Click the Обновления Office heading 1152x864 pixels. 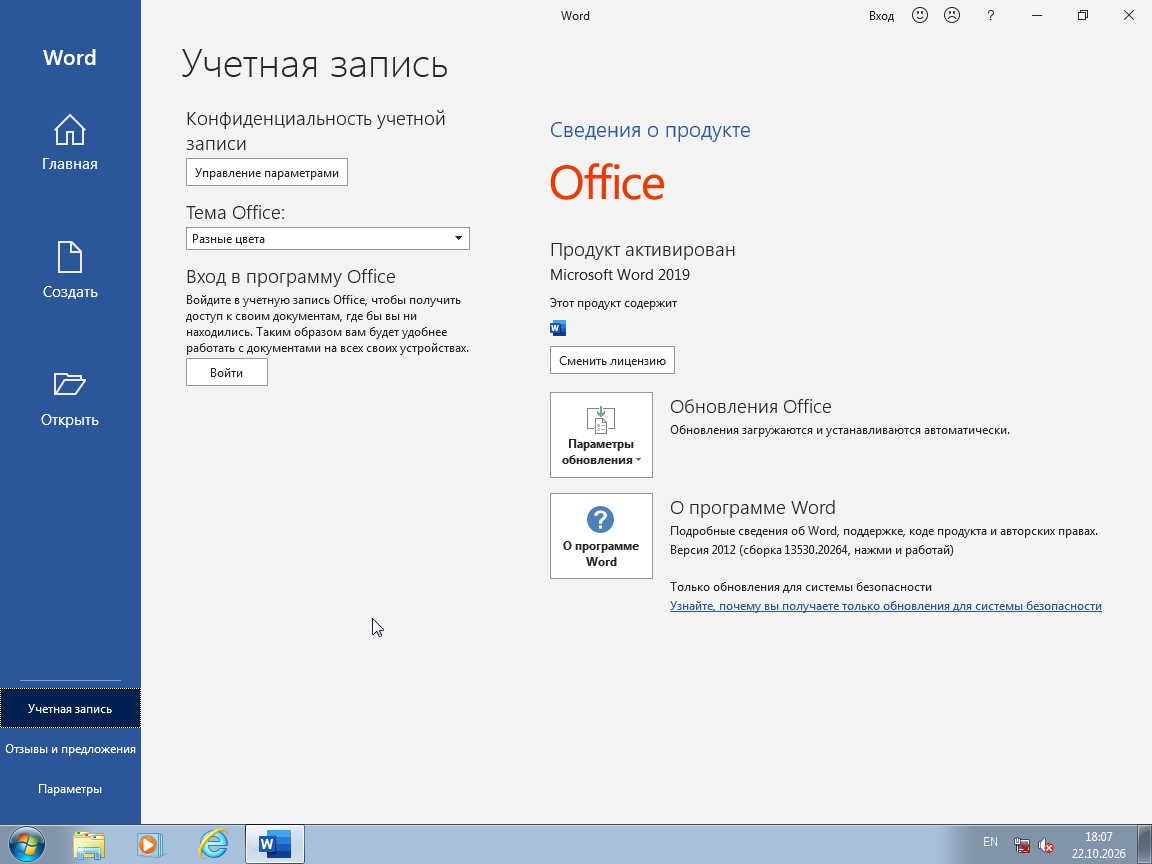750,406
